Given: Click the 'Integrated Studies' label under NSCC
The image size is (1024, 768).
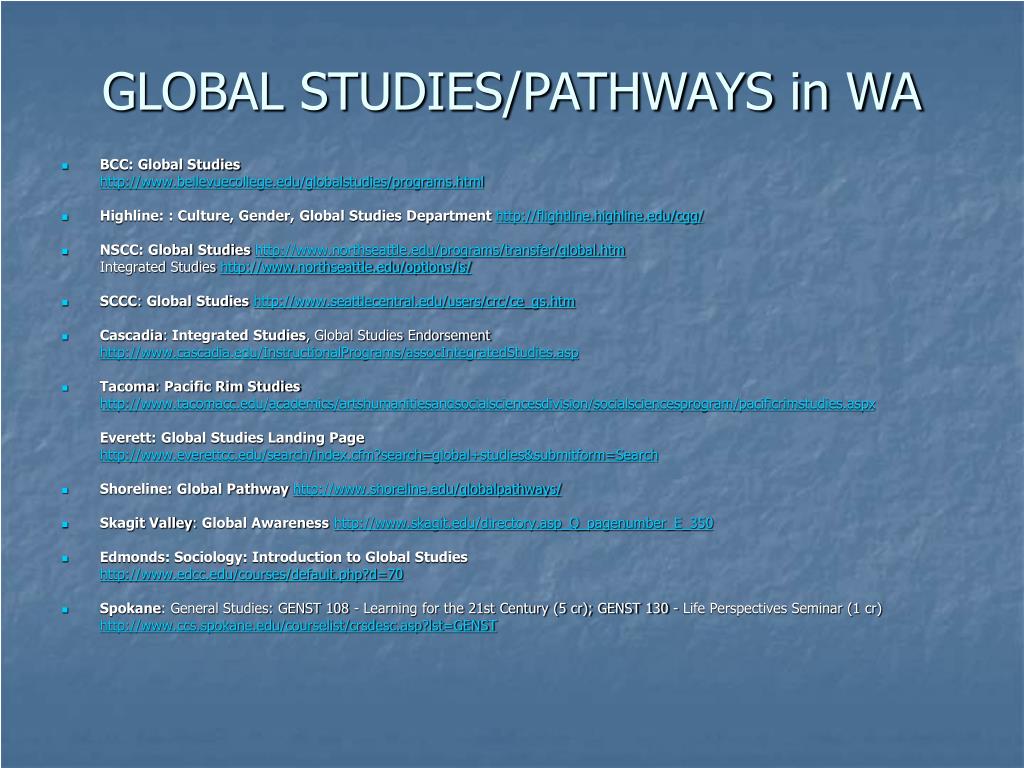Looking at the screenshot, I should [157, 267].
